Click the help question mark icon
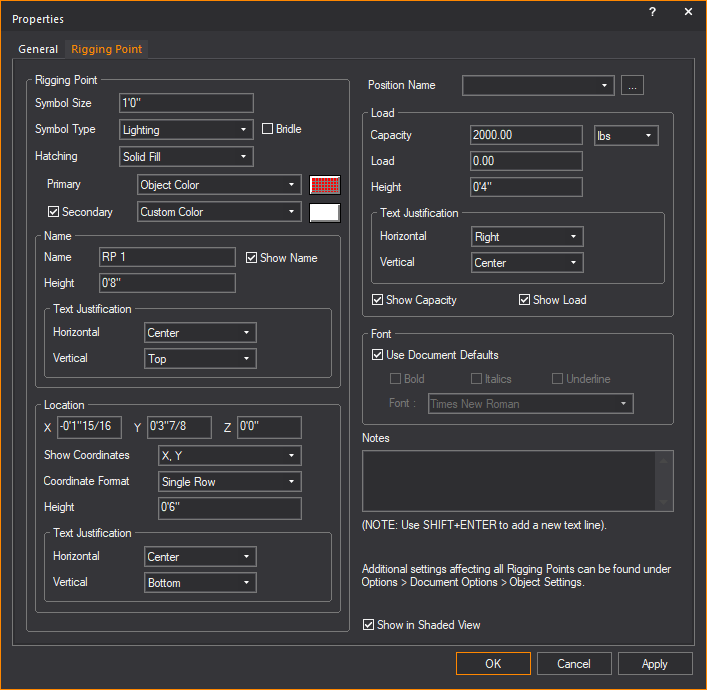 652,13
